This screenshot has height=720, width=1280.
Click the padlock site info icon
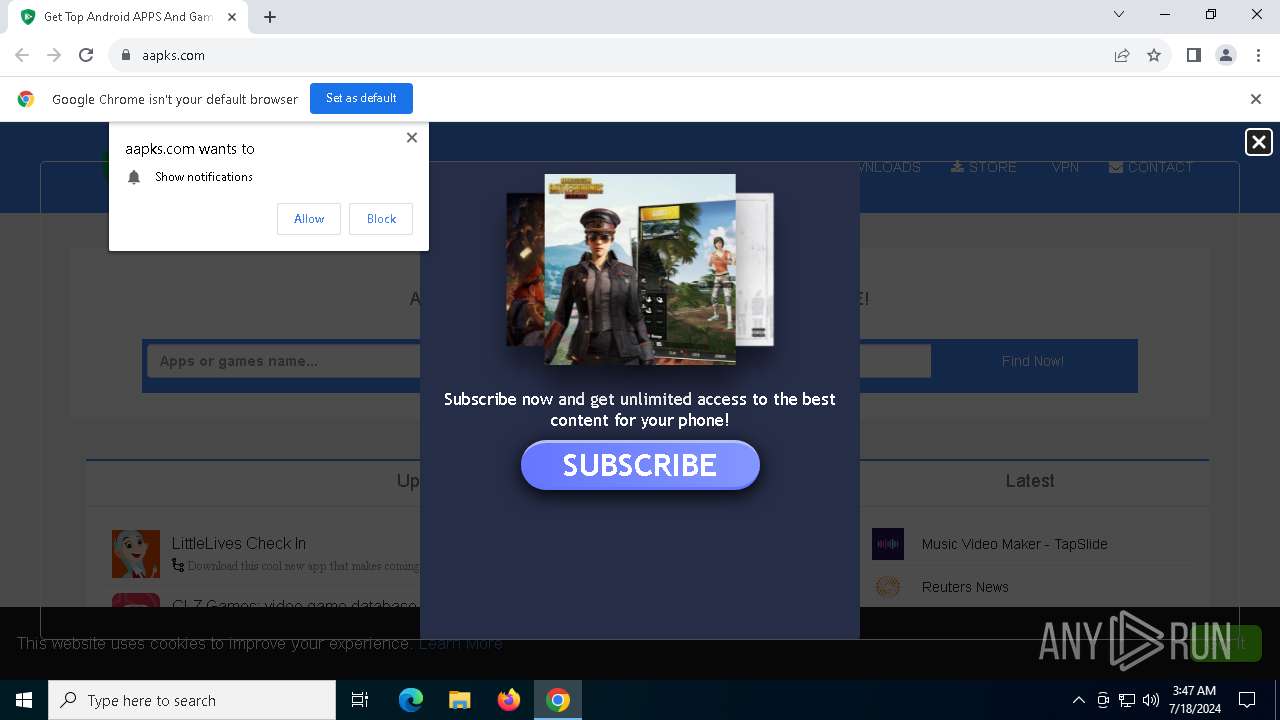(x=126, y=55)
